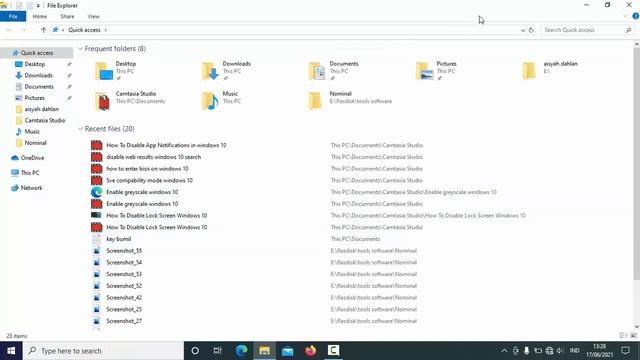Select Nominal in navigation pane
This screenshot has height=360, width=640.
pyautogui.click(x=36, y=143)
